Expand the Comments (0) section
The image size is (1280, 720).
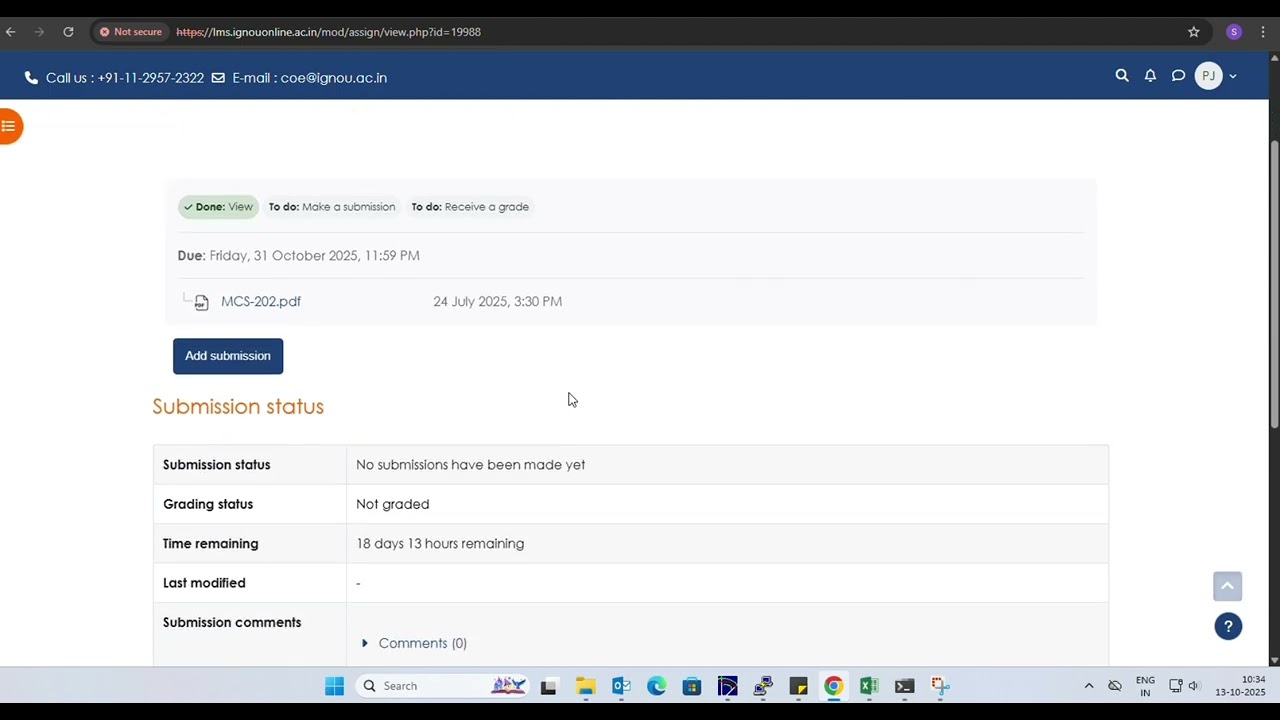point(364,643)
